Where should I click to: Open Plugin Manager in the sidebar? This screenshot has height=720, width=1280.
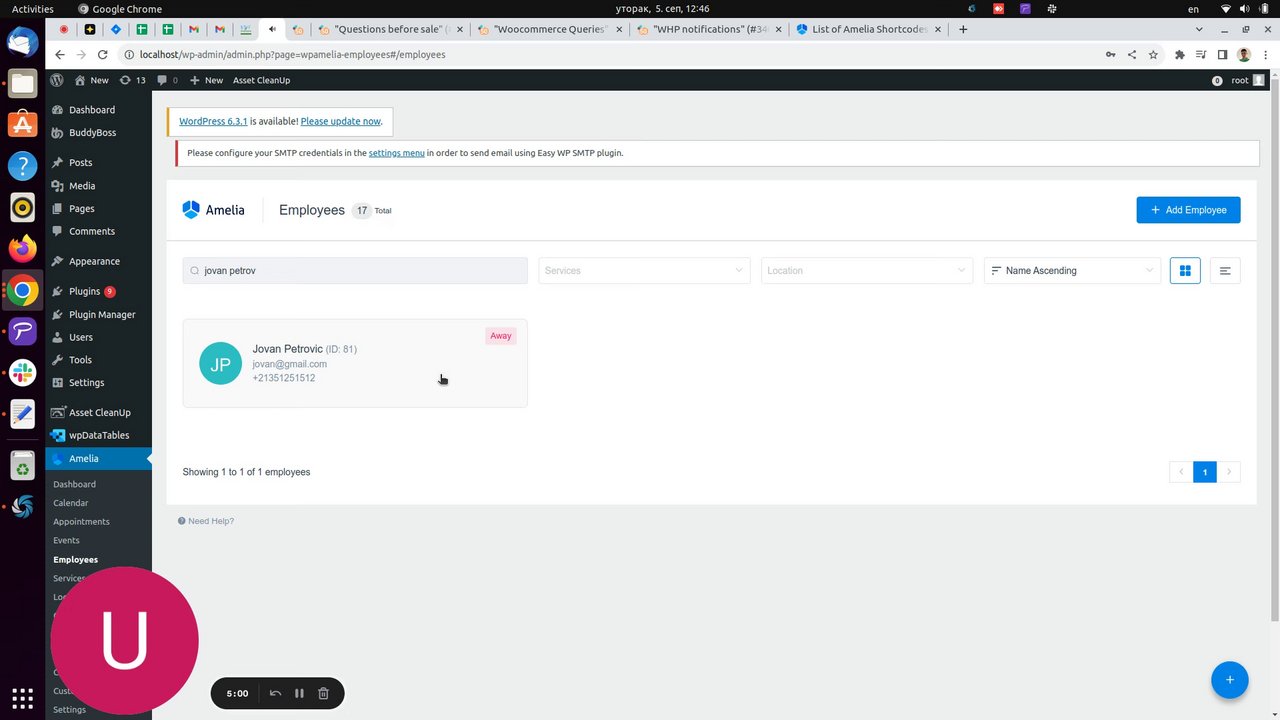tap(102, 314)
